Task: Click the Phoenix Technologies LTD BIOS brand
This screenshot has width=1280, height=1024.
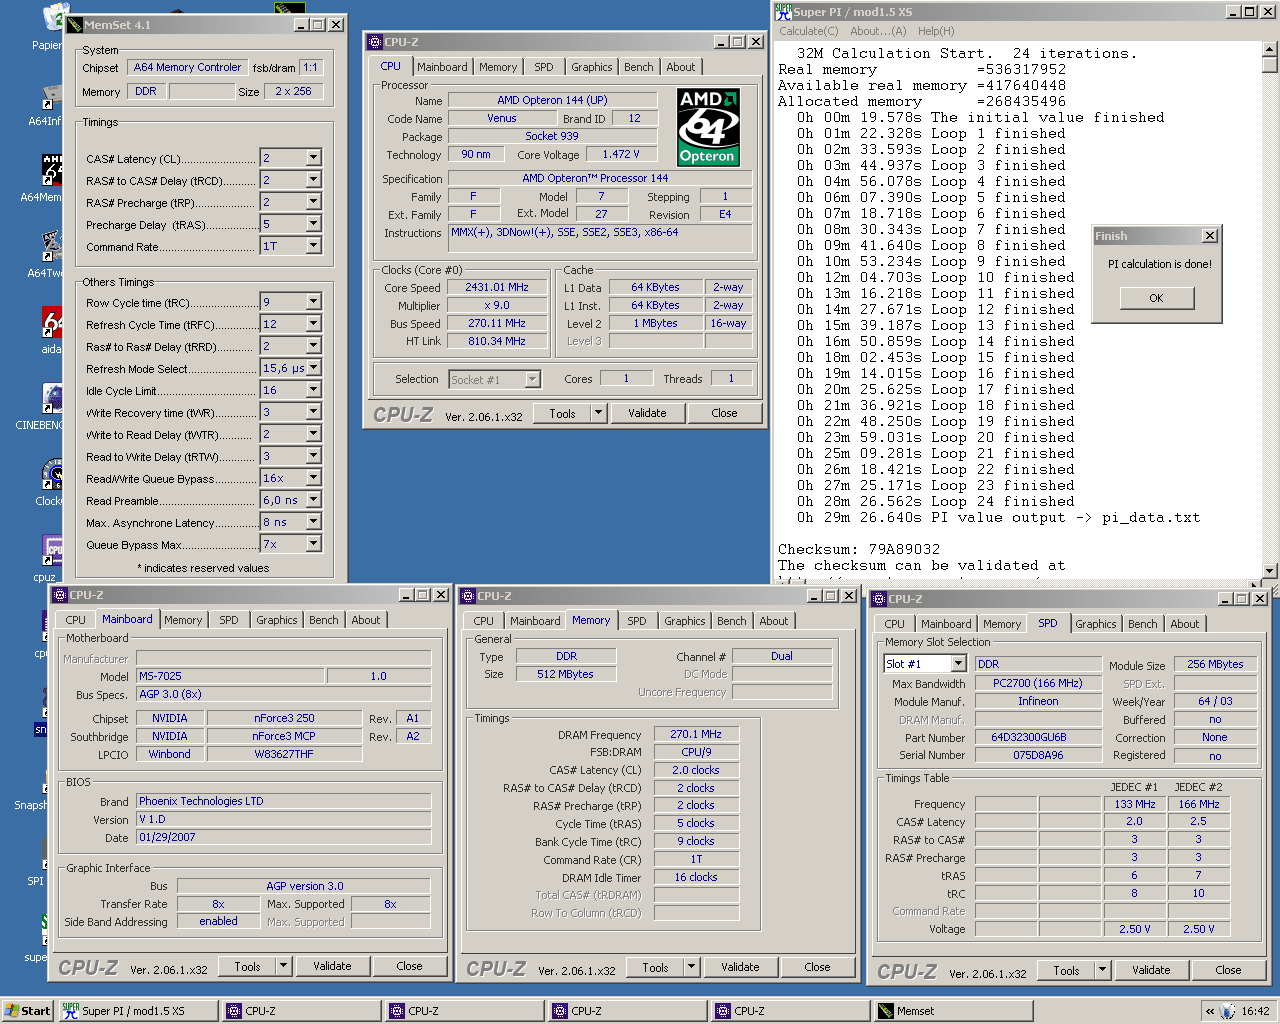Action: click(284, 801)
